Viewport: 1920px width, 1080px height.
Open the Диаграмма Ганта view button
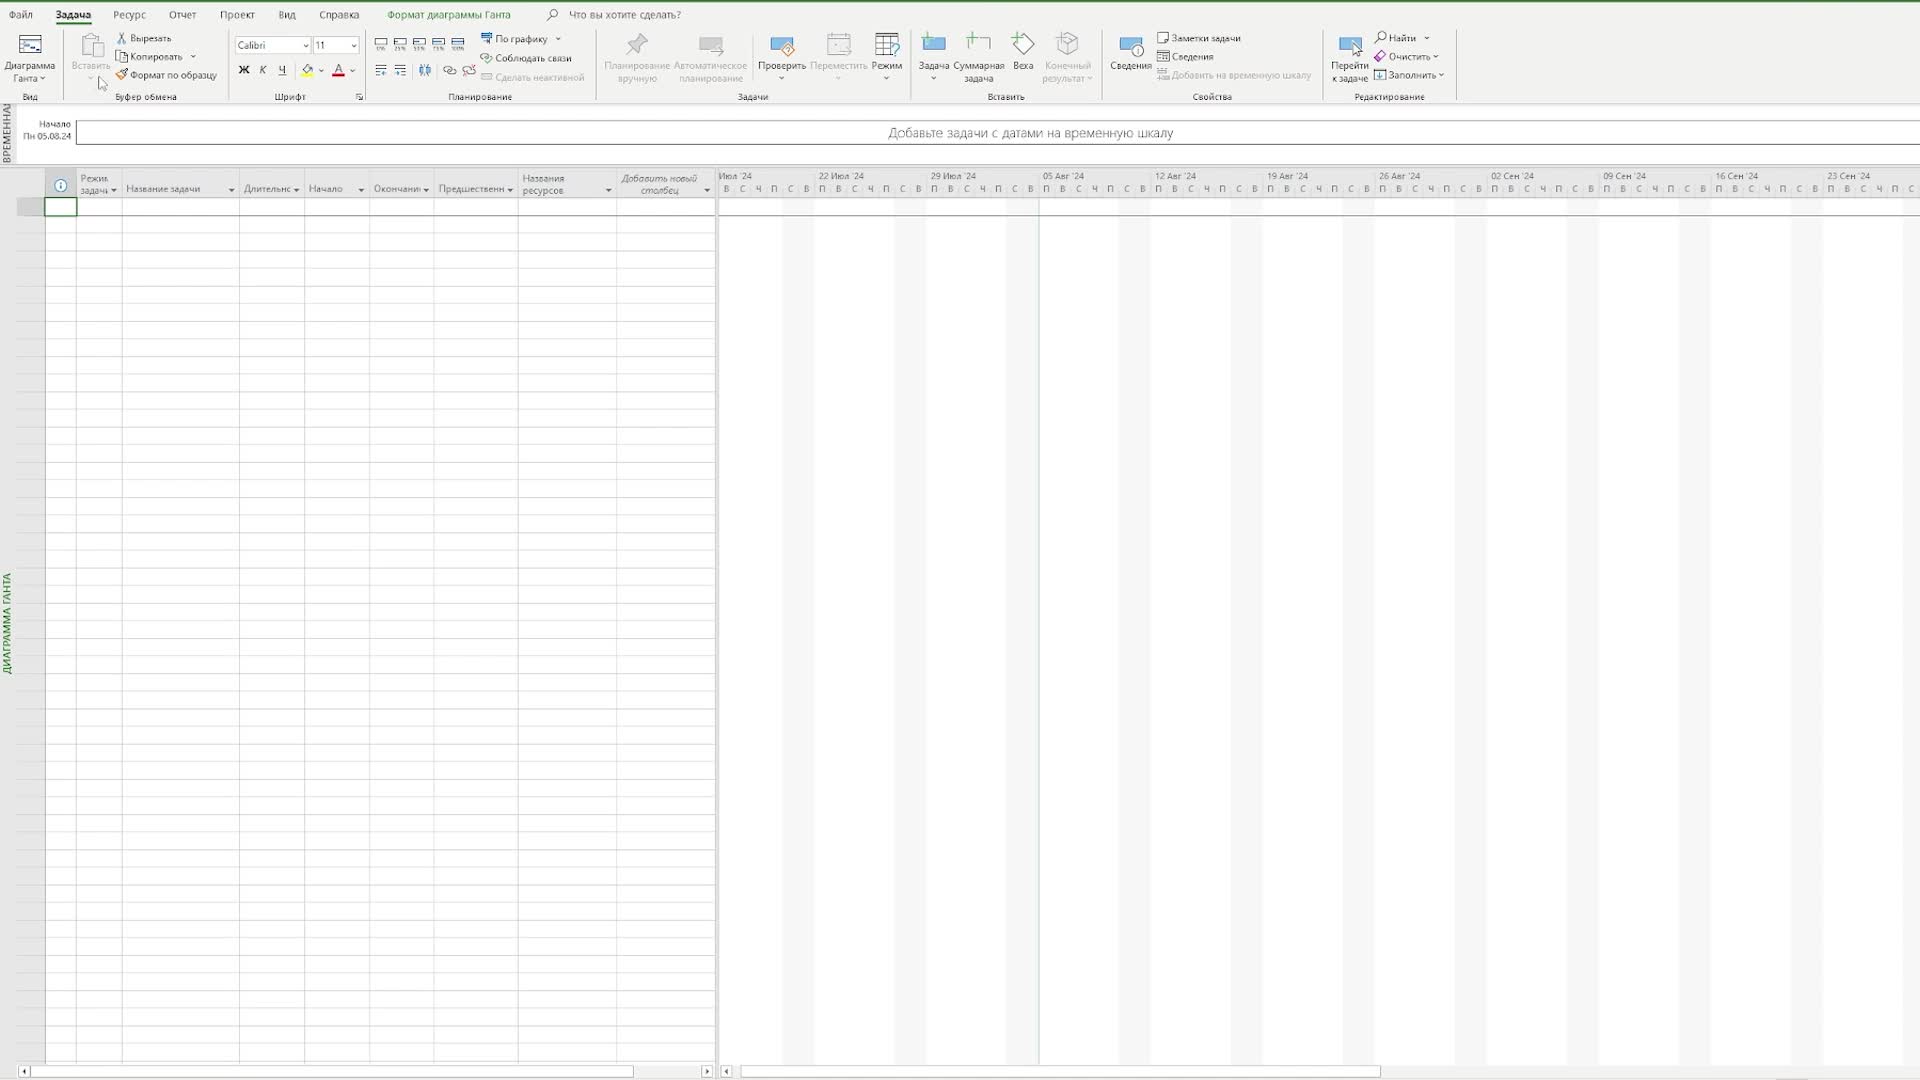pyautogui.click(x=29, y=58)
